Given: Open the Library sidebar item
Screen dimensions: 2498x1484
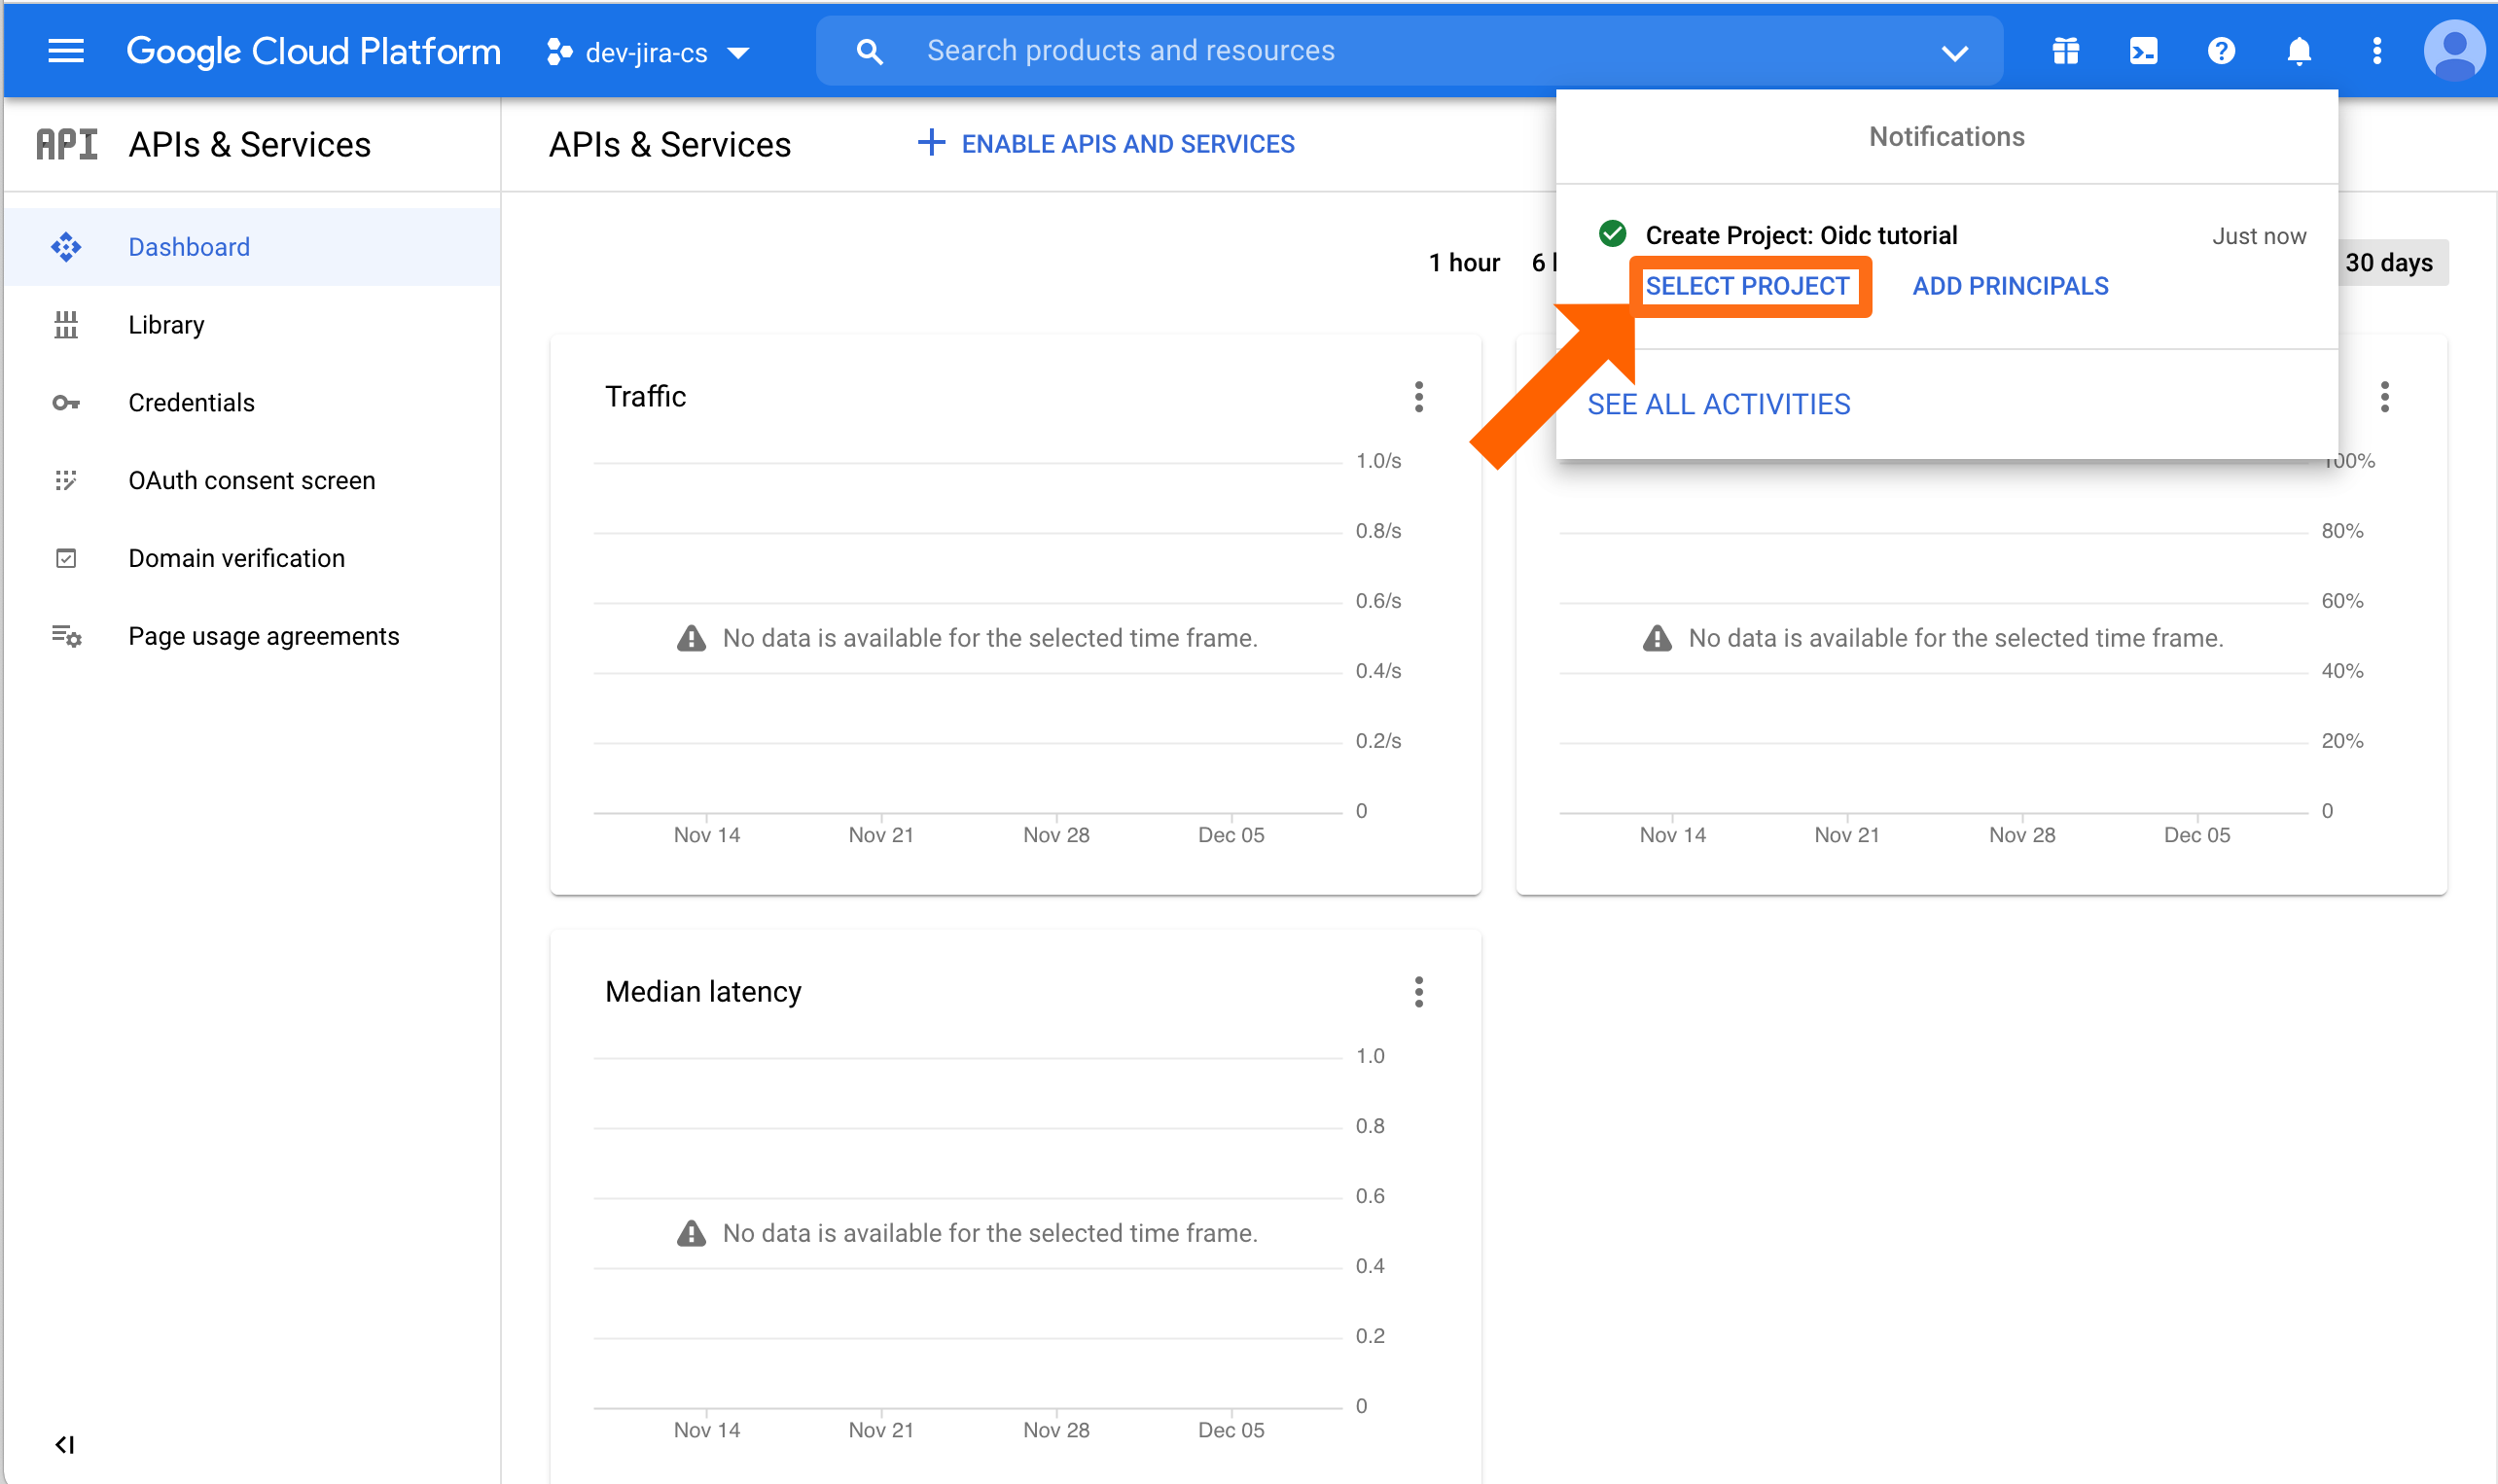Looking at the screenshot, I should 166,325.
